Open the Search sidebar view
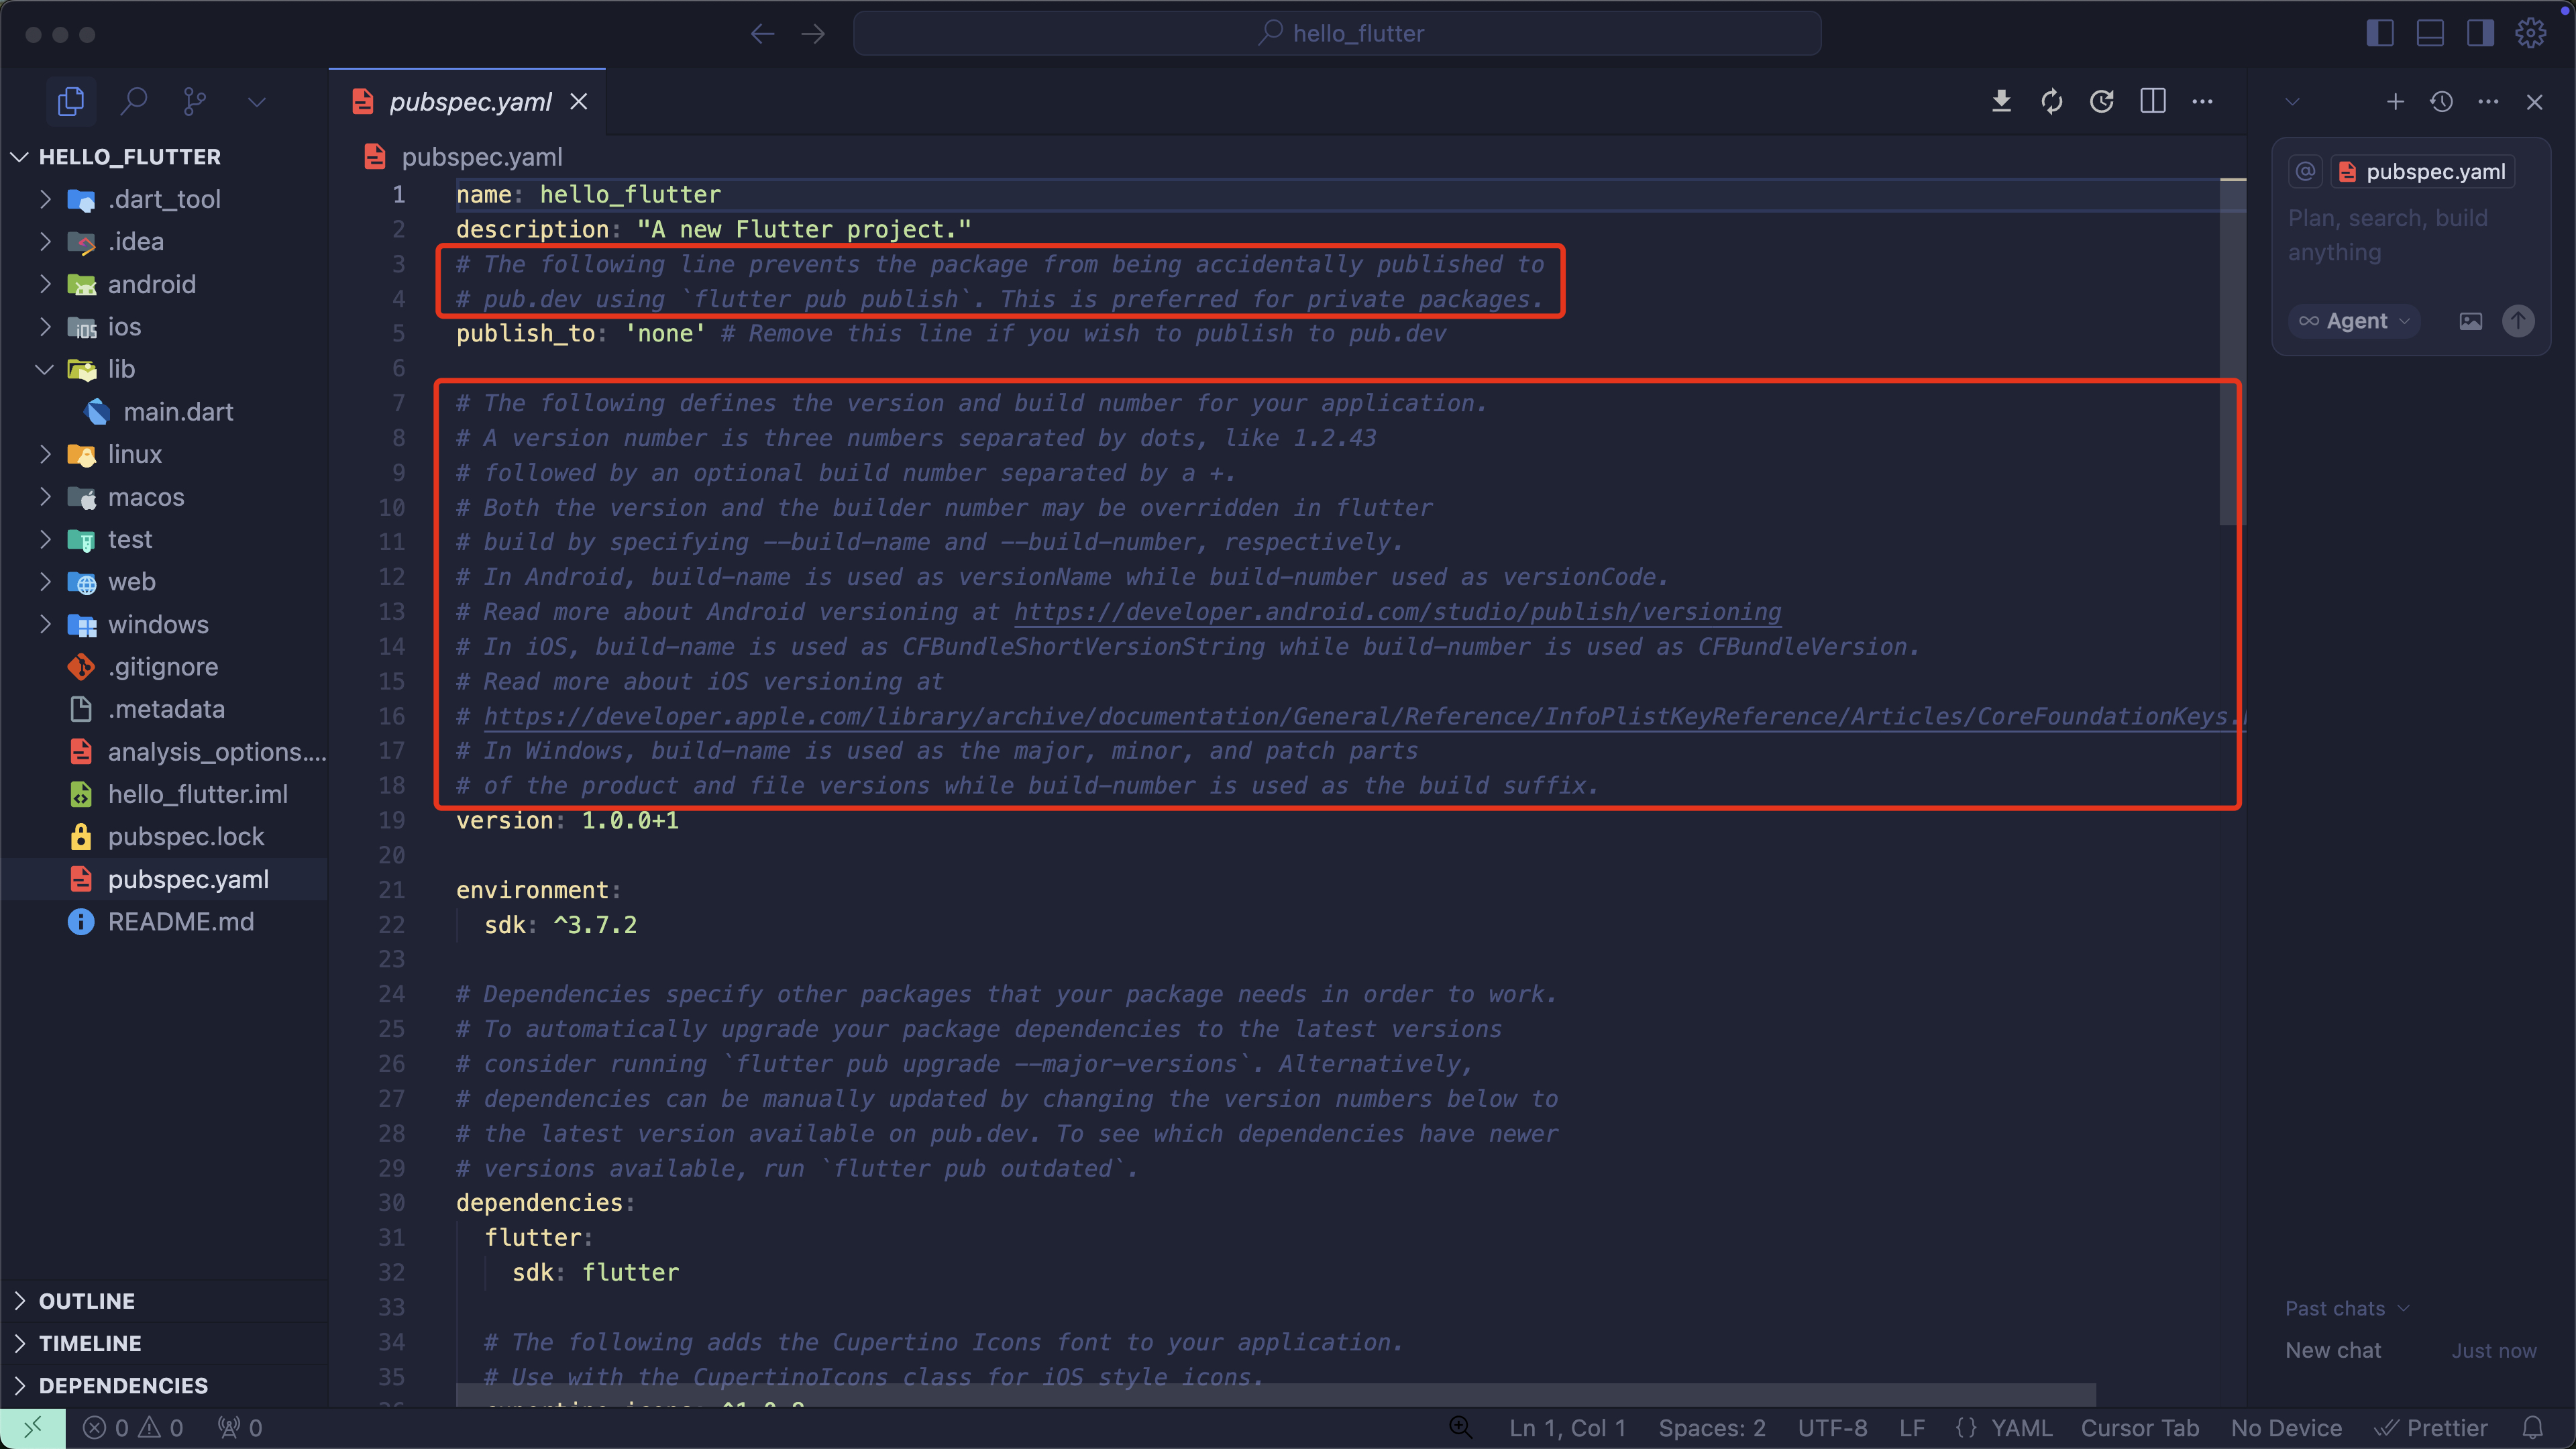The image size is (2576, 1449). click(x=133, y=101)
